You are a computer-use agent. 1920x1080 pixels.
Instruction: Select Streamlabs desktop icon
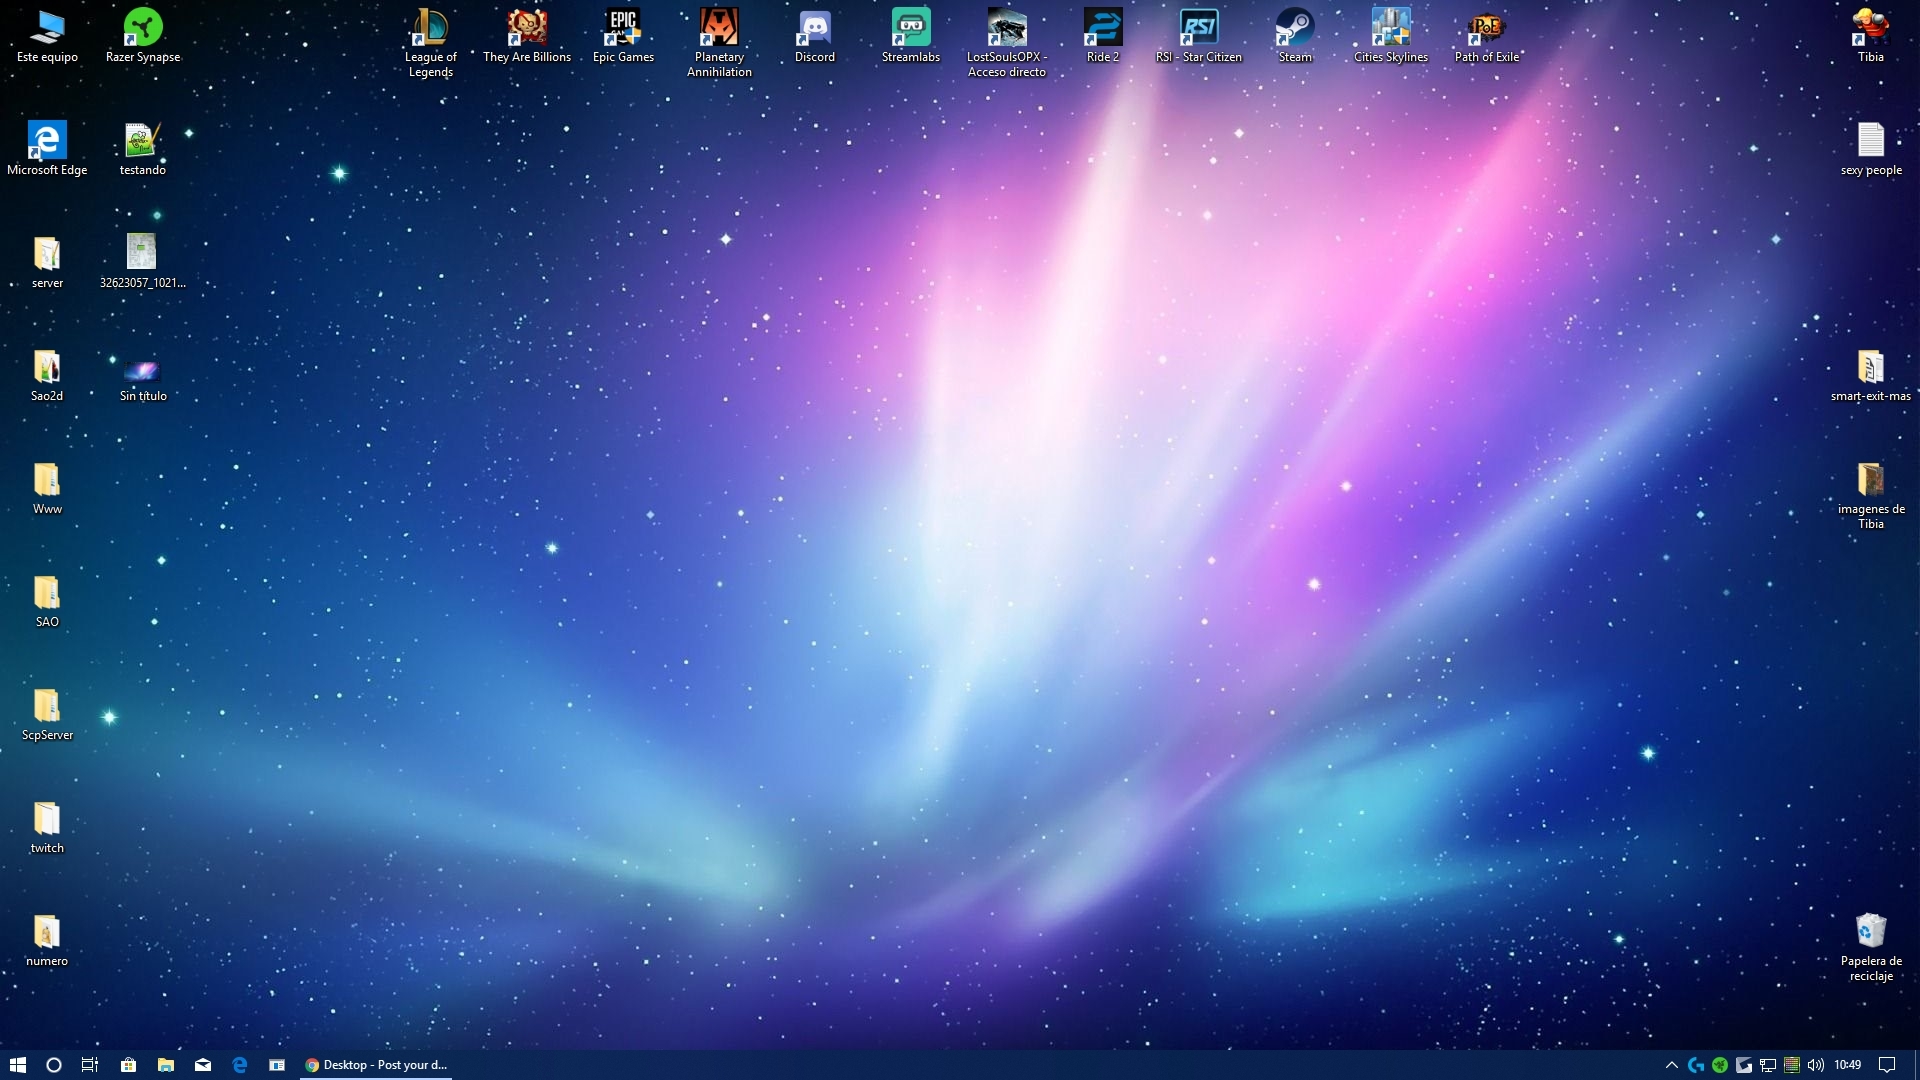(911, 36)
